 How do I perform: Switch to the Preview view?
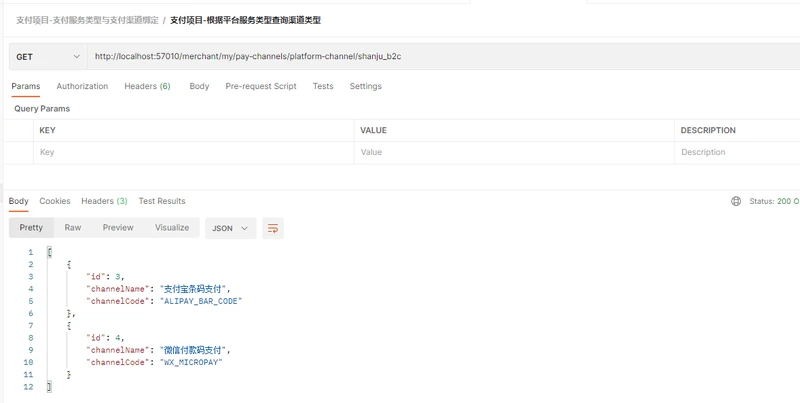click(118, 228)
